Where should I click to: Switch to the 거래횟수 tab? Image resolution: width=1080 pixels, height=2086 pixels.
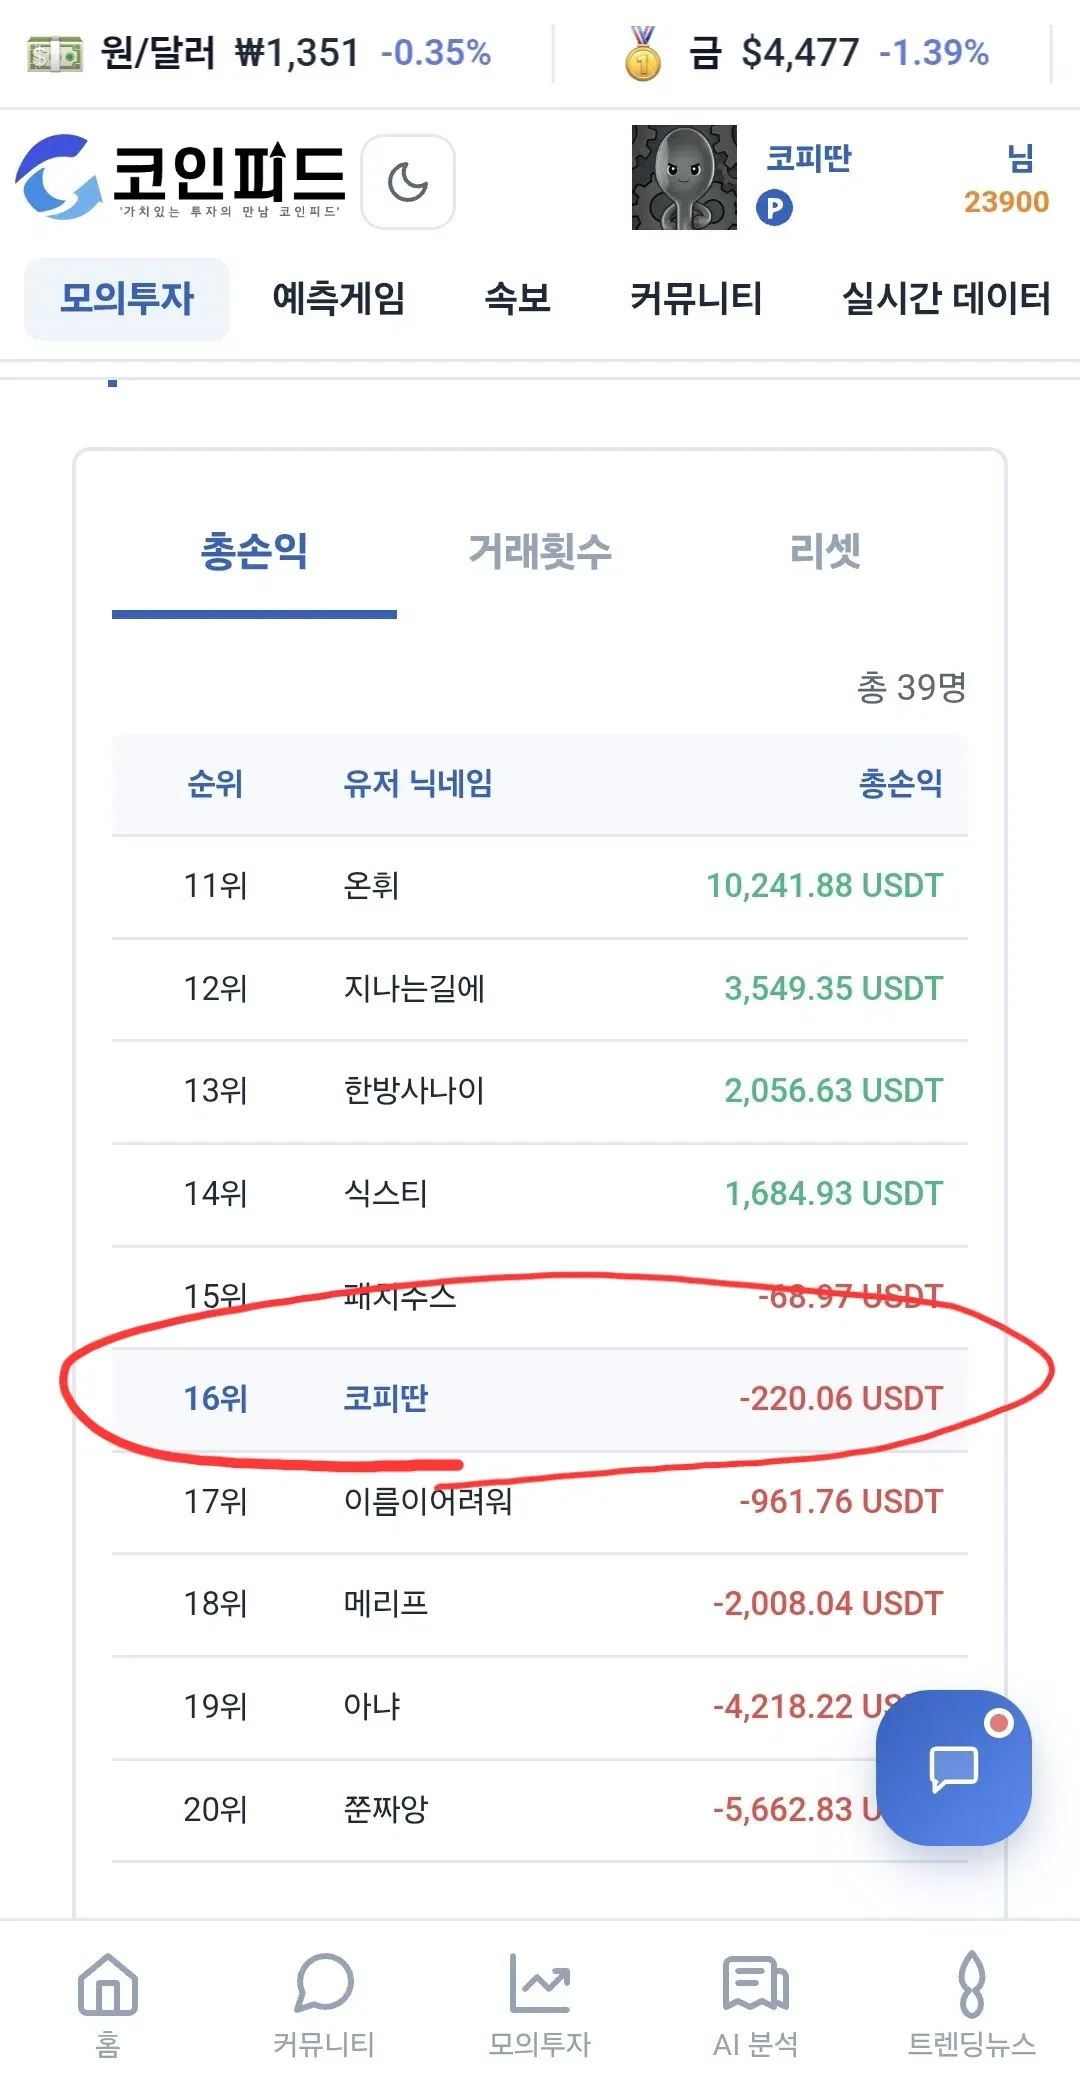[x=540, y=552]
